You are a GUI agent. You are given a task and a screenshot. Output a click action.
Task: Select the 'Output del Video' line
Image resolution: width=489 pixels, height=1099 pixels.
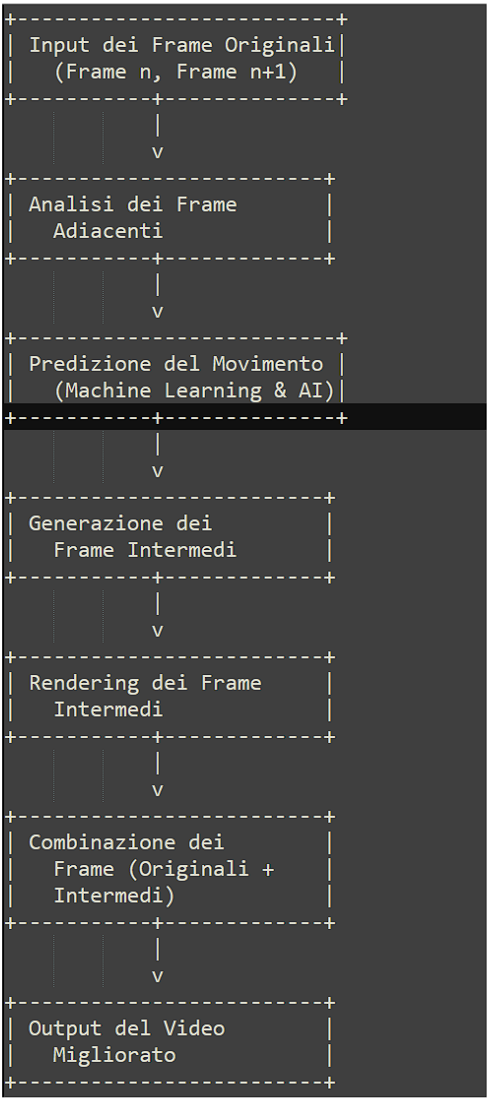coord(127,1028)
